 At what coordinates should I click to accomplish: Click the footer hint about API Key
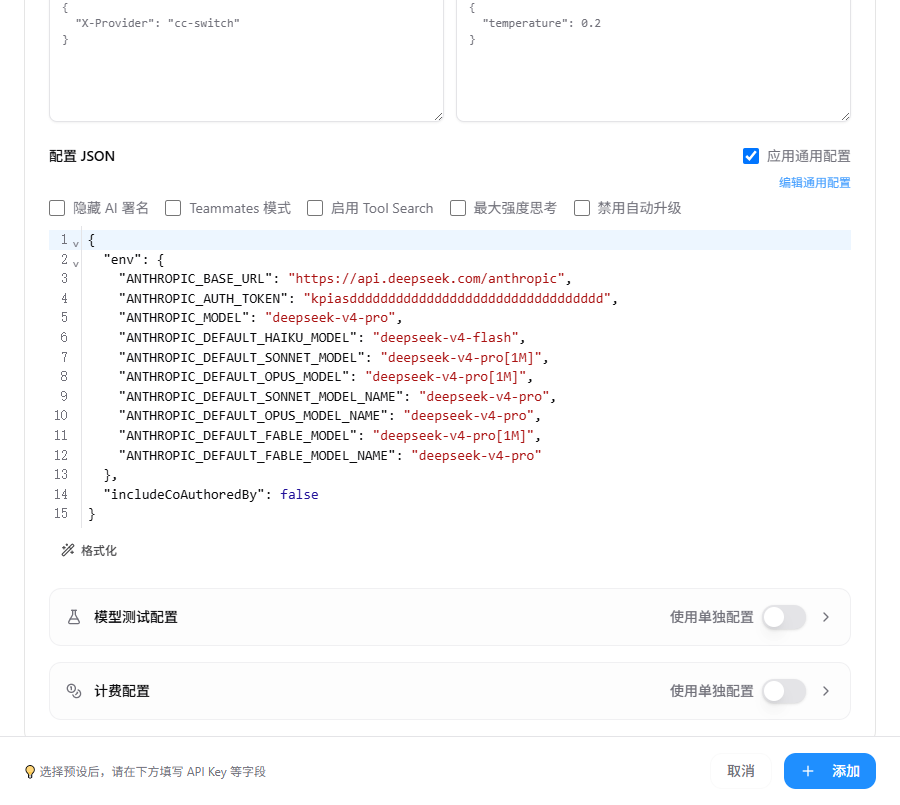[x=153, y=772]
